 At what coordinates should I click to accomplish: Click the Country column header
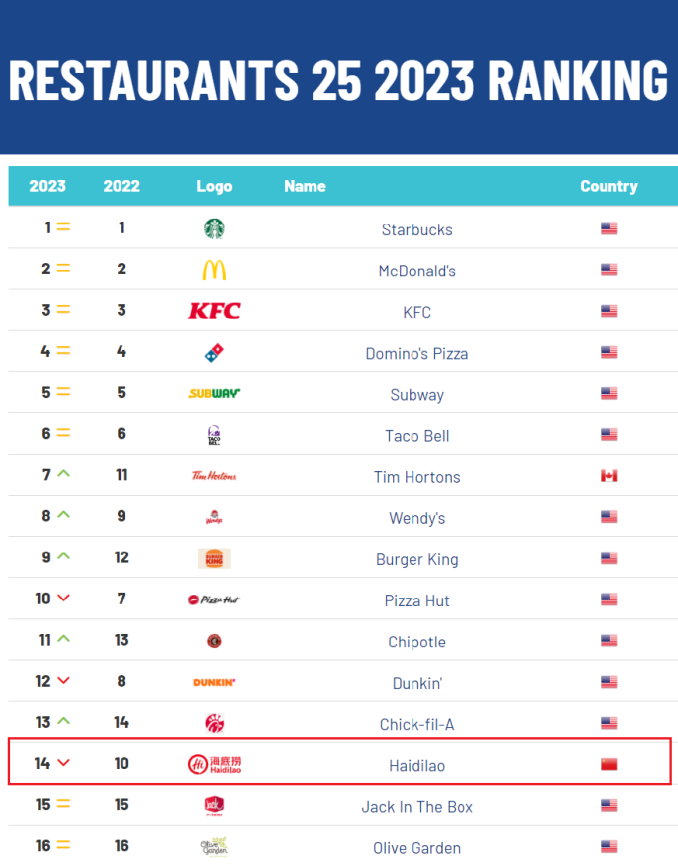[x=609, y=186]
